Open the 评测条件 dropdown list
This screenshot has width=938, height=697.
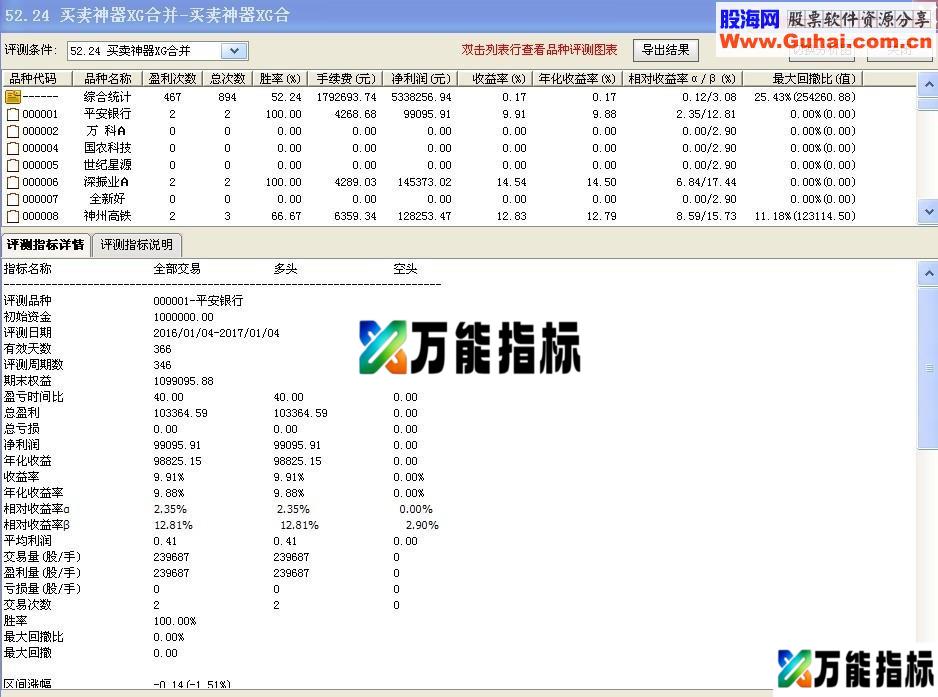tap(234, 49)
